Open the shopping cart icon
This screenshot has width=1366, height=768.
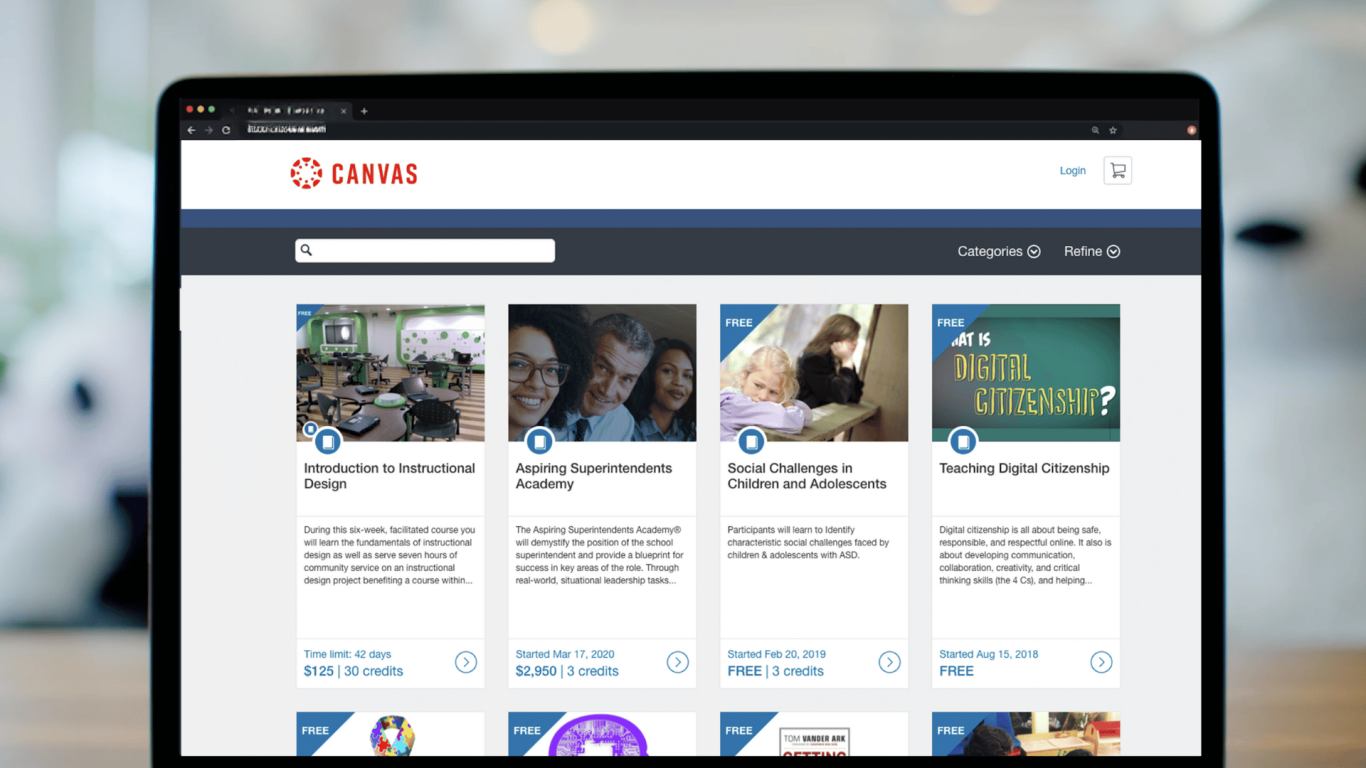click(x=1117, y=170)
